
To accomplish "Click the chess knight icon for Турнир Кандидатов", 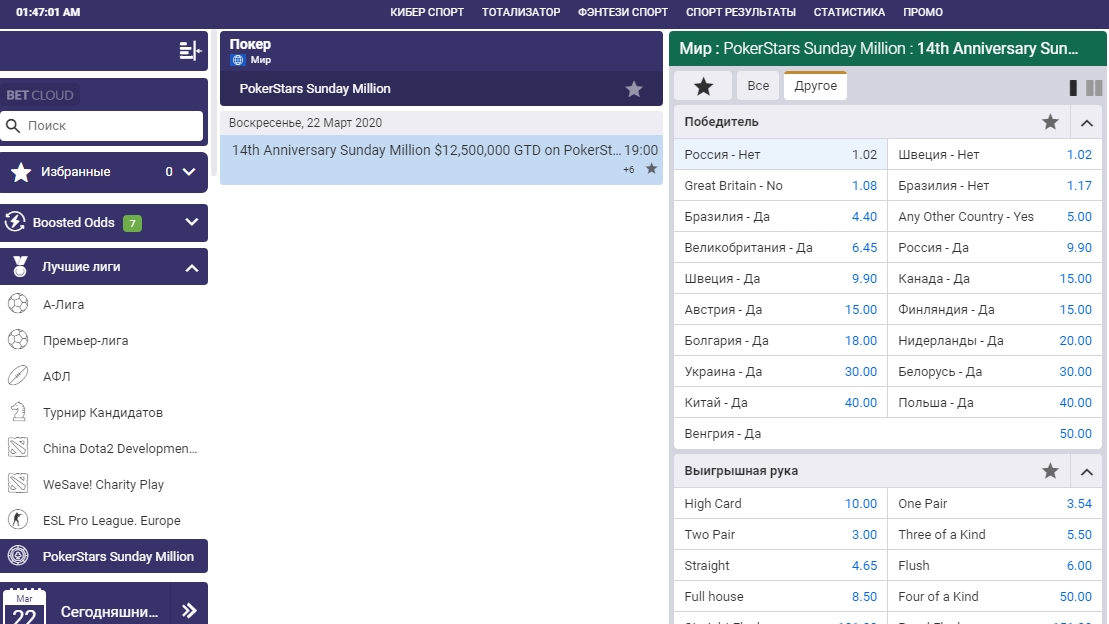I will coord(18,412).
